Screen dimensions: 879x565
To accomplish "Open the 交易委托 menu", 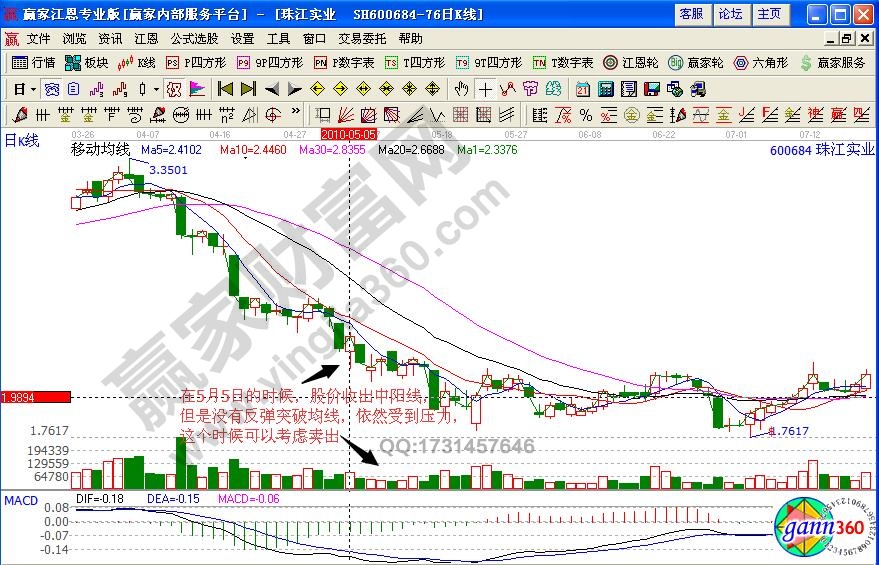I will (x=361, y=38).
